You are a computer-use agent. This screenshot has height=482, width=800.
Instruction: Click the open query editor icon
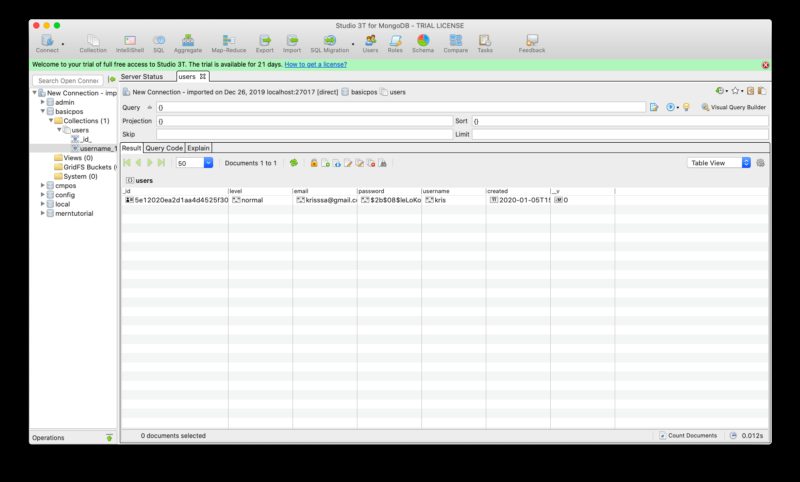654,107
